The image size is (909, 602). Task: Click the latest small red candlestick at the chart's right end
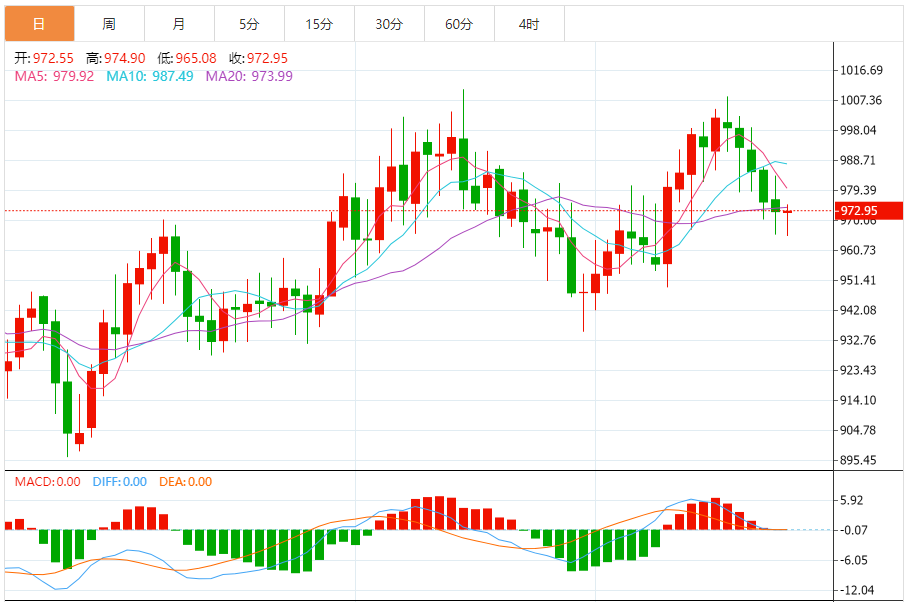click(x=787, y=212)
